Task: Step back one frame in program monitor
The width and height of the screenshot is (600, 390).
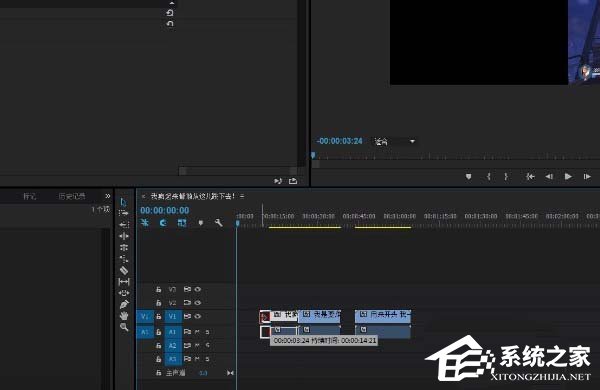Action: coord(549,176)
